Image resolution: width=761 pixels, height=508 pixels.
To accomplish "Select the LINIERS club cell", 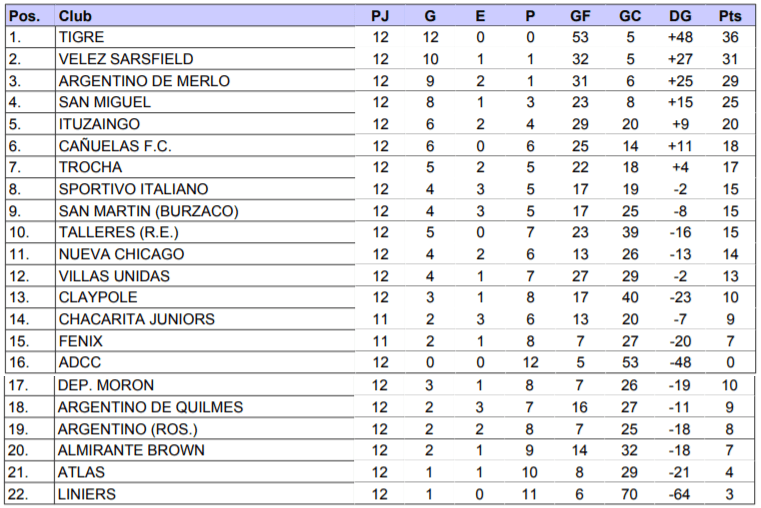I will (x=87, y=494).
